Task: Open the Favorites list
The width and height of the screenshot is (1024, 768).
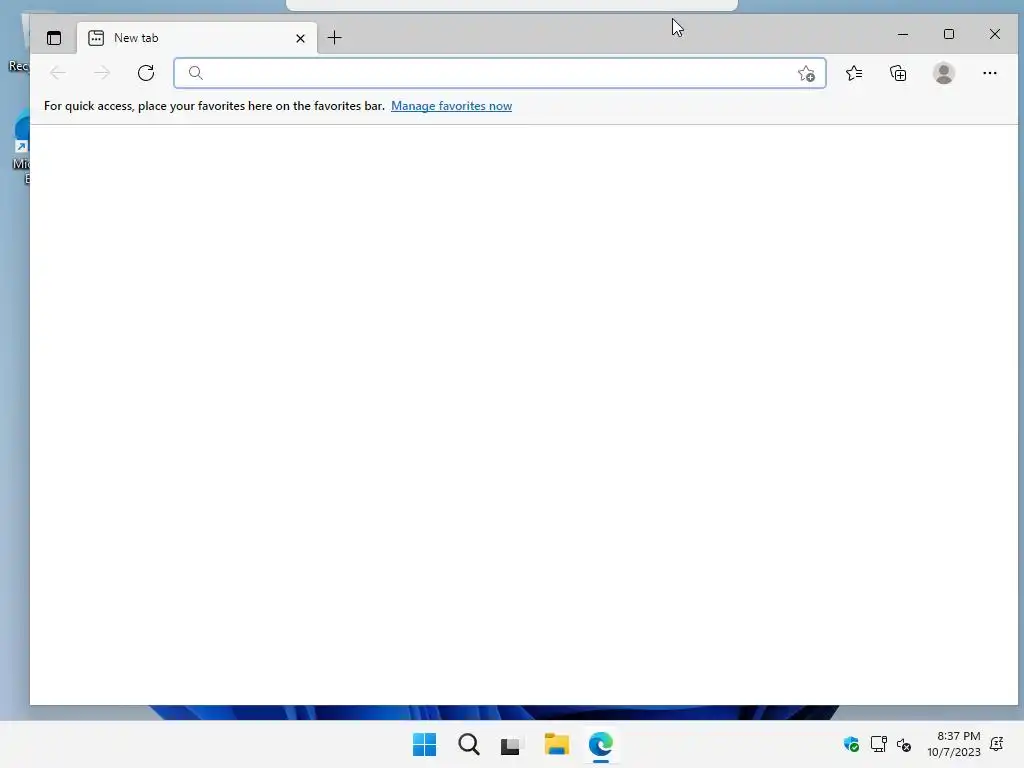Action: tap(854, 73)
